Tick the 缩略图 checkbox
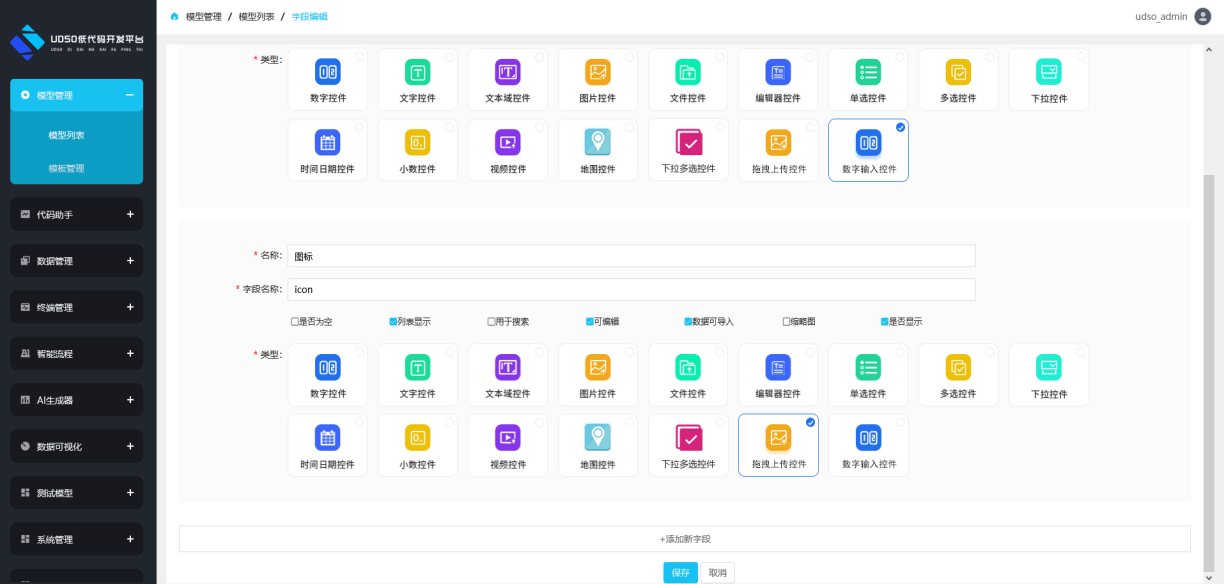The height and width of the screenshot is (584, 1224). point(787,322)
